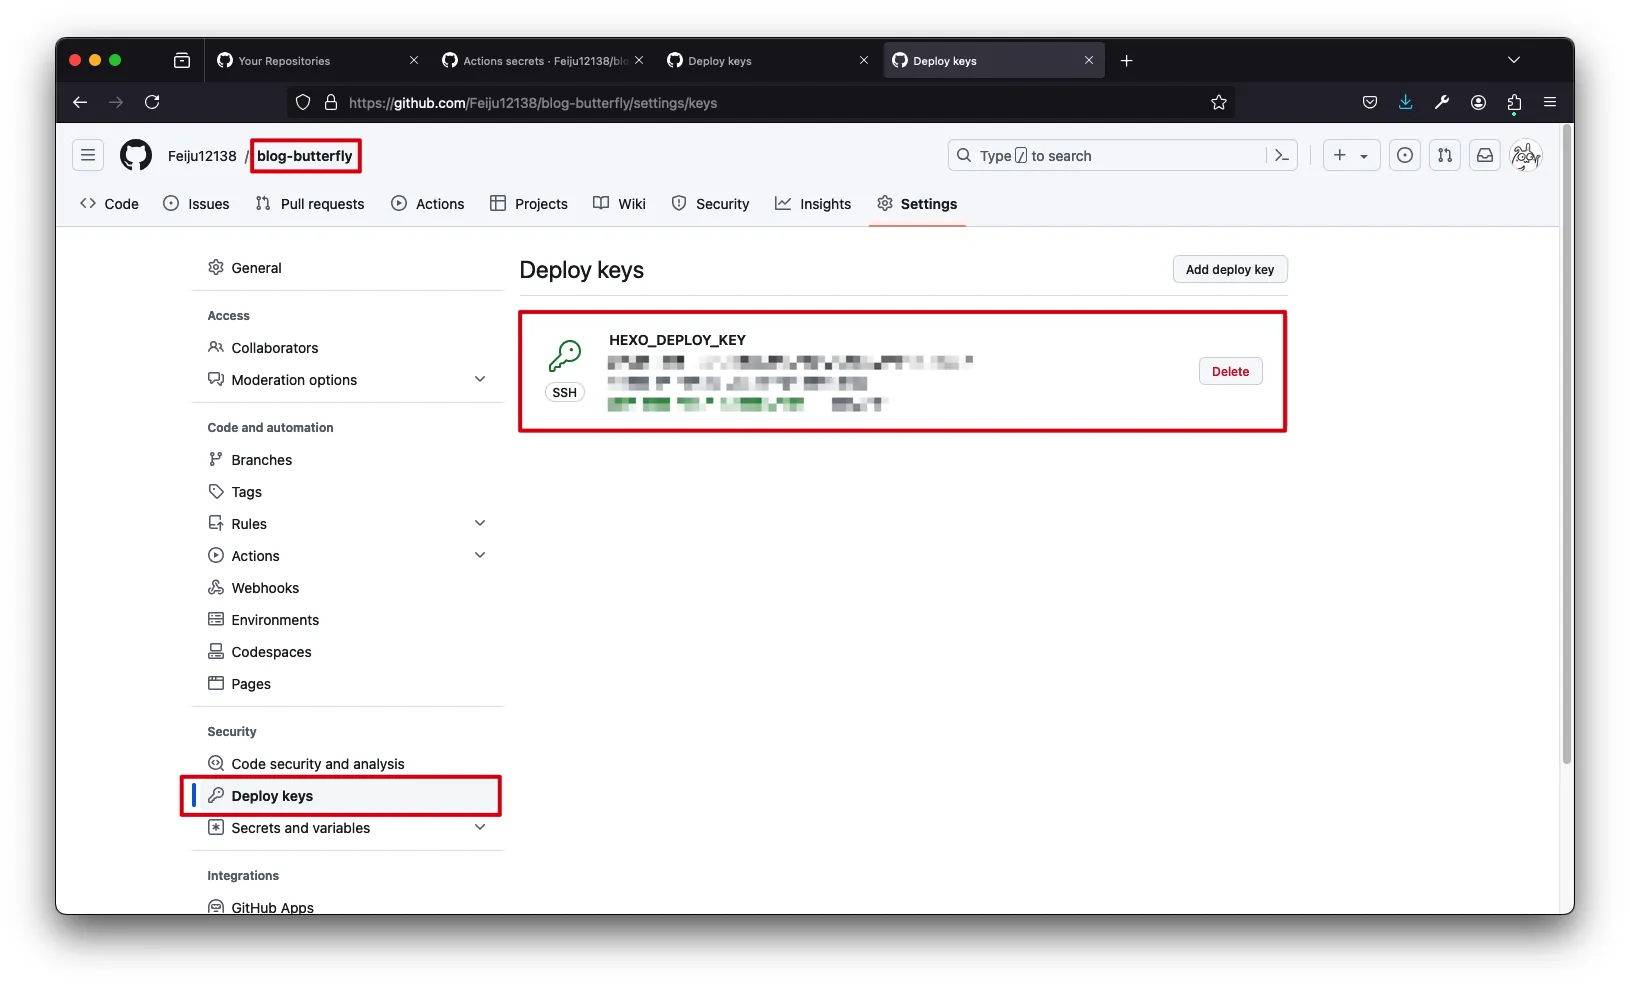Viewport: 1630px width, 988px height.
Task: Reload the page in the browser
Action: point(152,103)
